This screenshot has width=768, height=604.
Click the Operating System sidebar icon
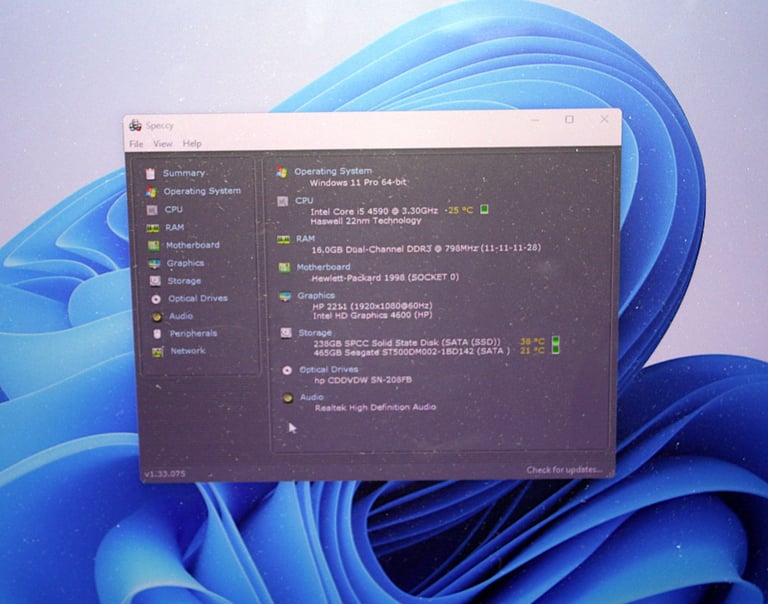pyautogui.click(x=151, y=192)
